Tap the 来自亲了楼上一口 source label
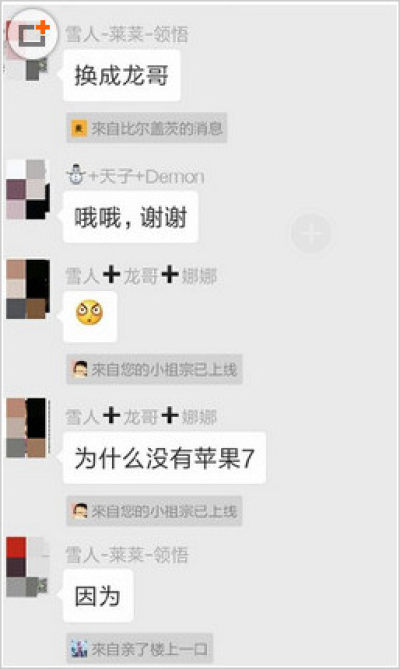 tap(139, 649)
